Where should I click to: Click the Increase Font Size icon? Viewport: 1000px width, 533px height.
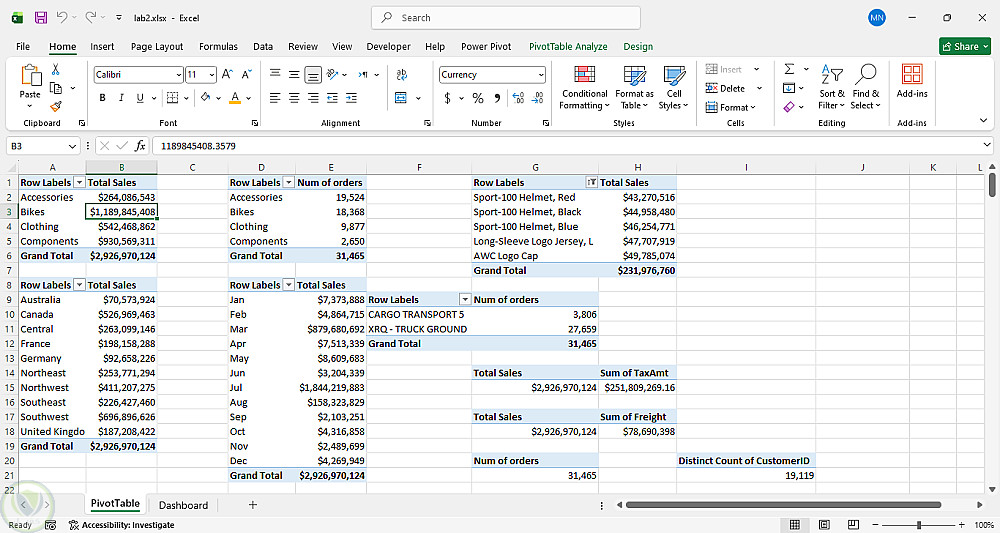pyautogui.click(x=227, y=75)
